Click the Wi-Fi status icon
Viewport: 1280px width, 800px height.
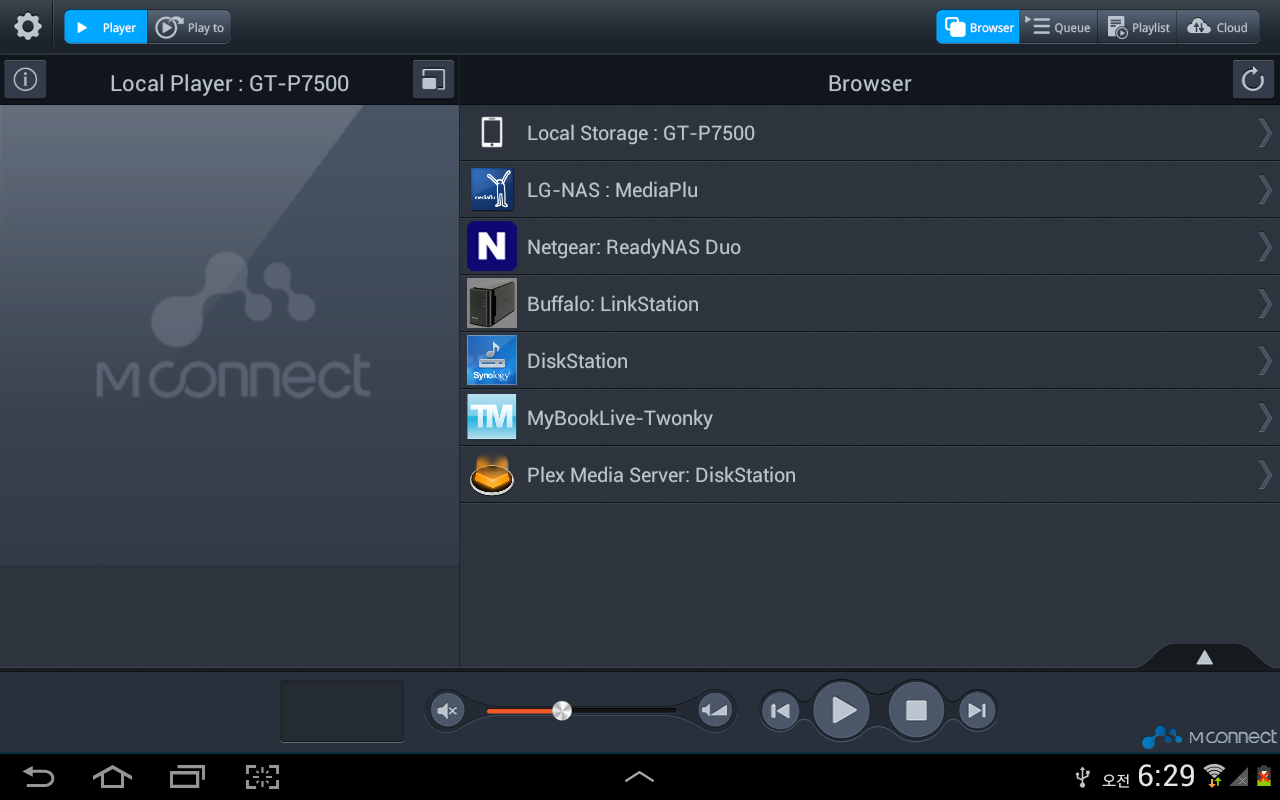pos(1214,775)
